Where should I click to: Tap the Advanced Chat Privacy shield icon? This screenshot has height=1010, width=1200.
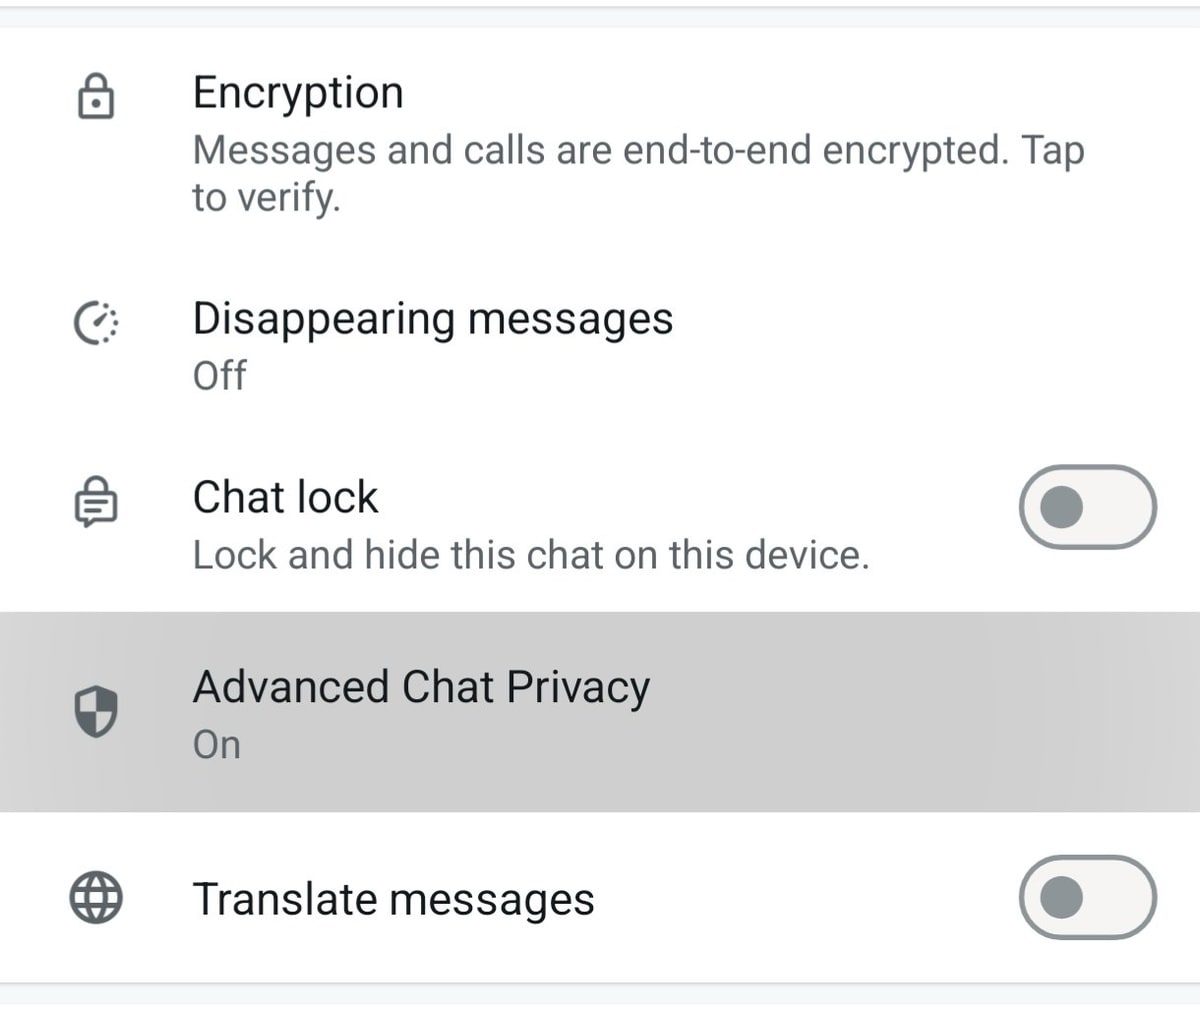point(97,711)
